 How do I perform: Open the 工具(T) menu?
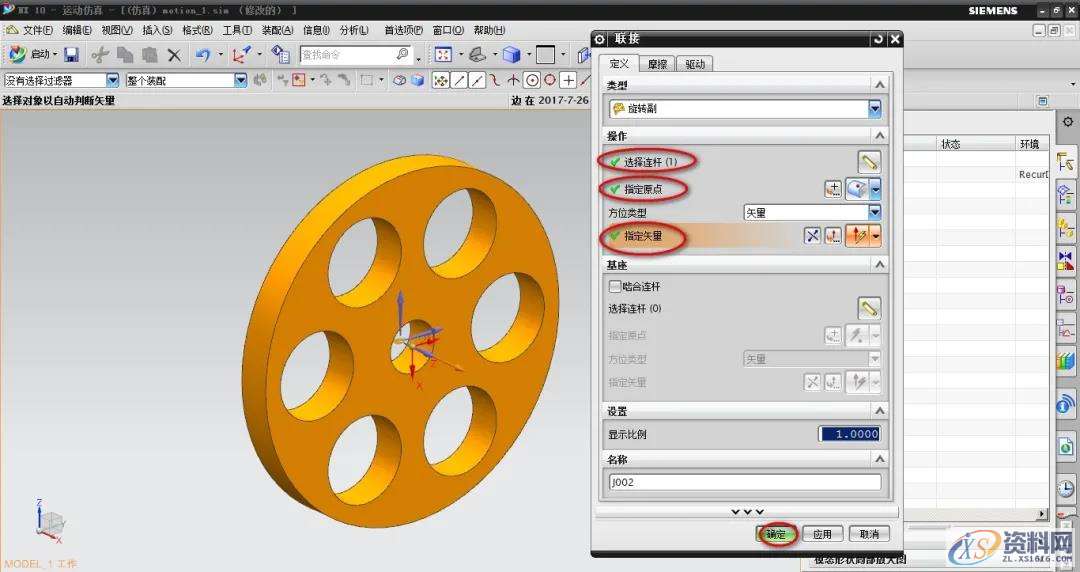237,30
